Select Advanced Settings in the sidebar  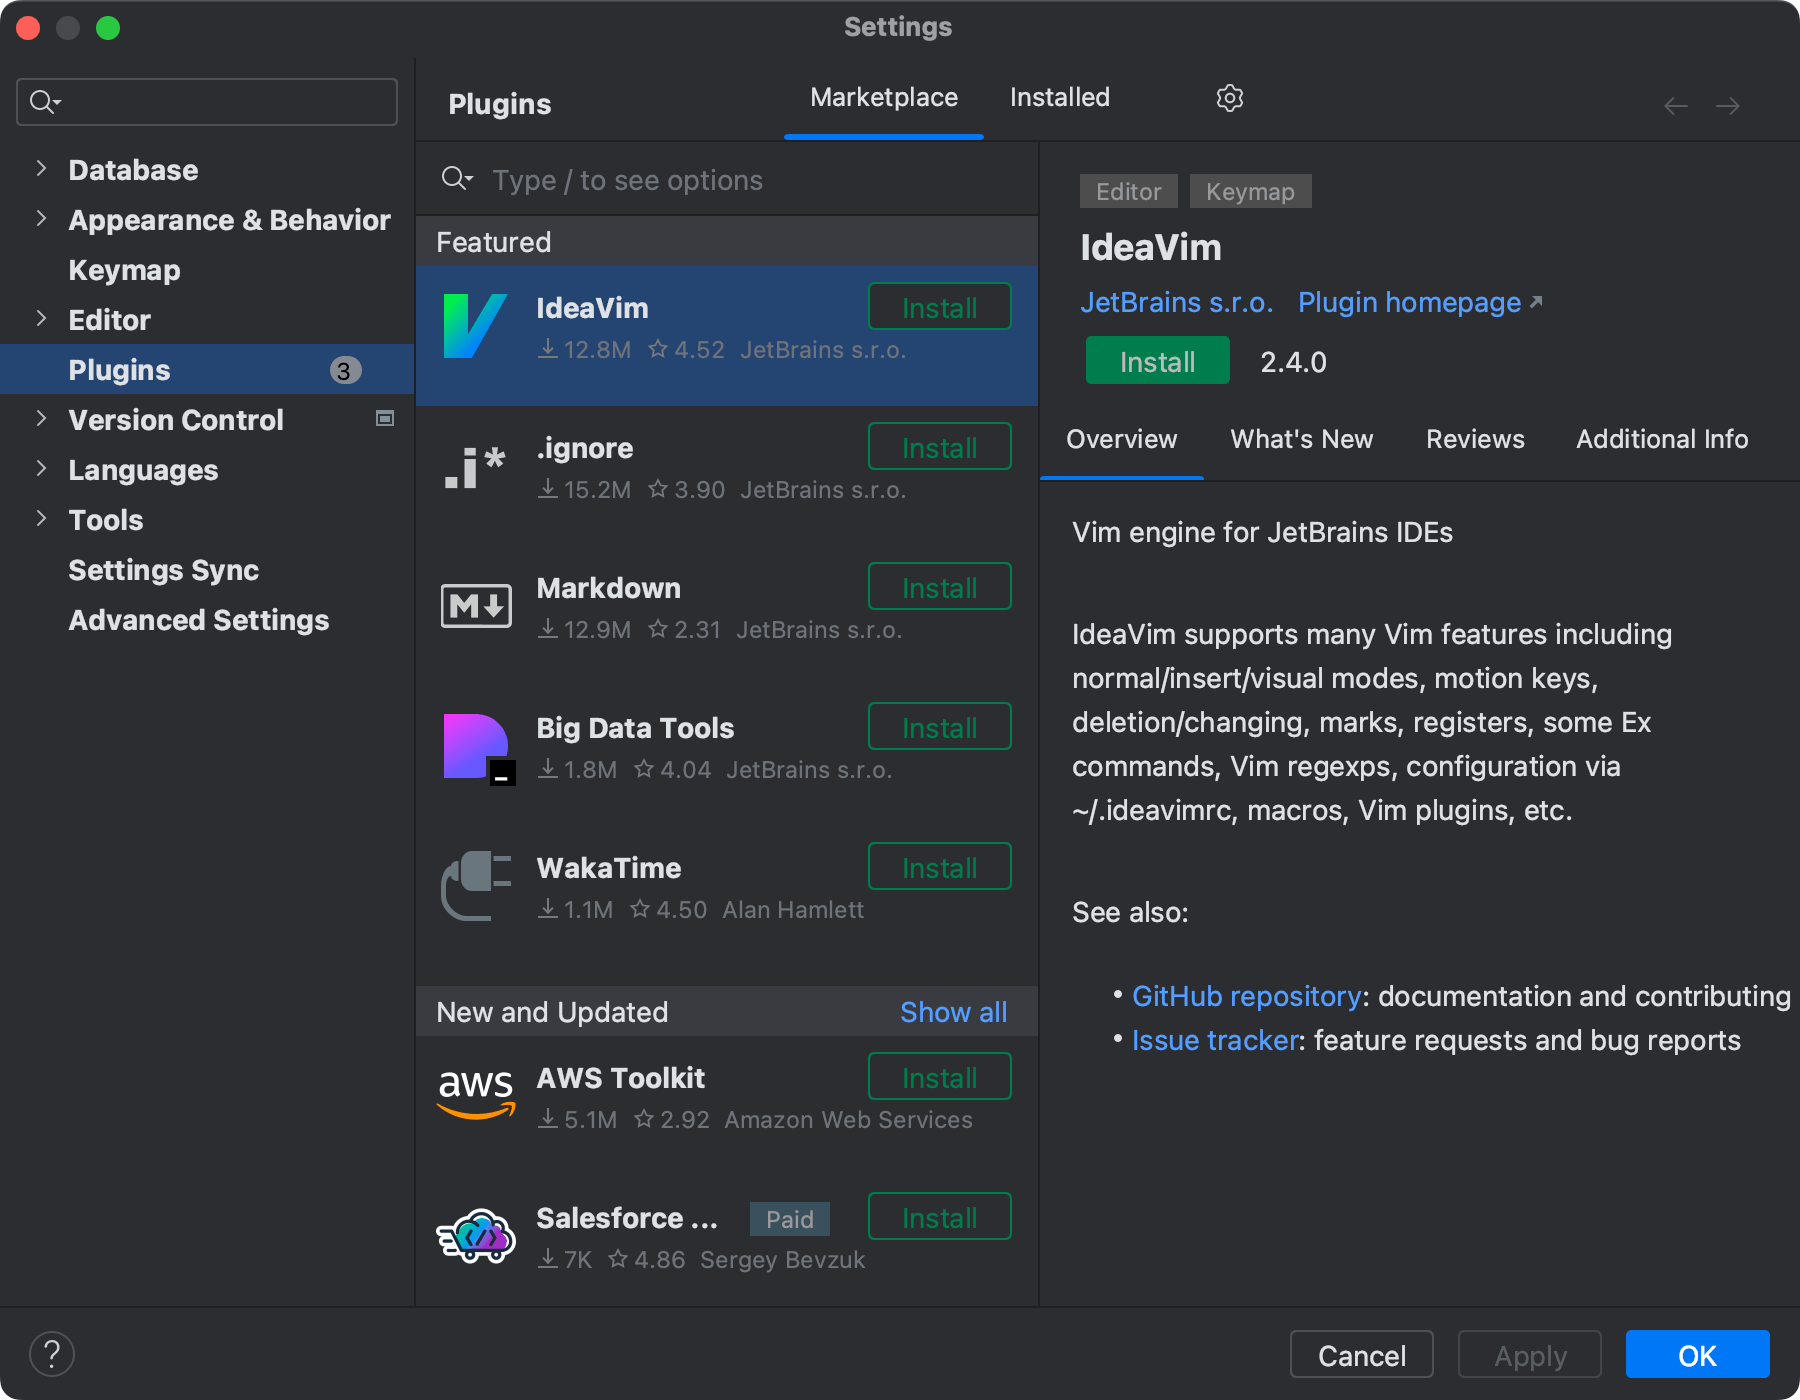click(x=198, y=619)
